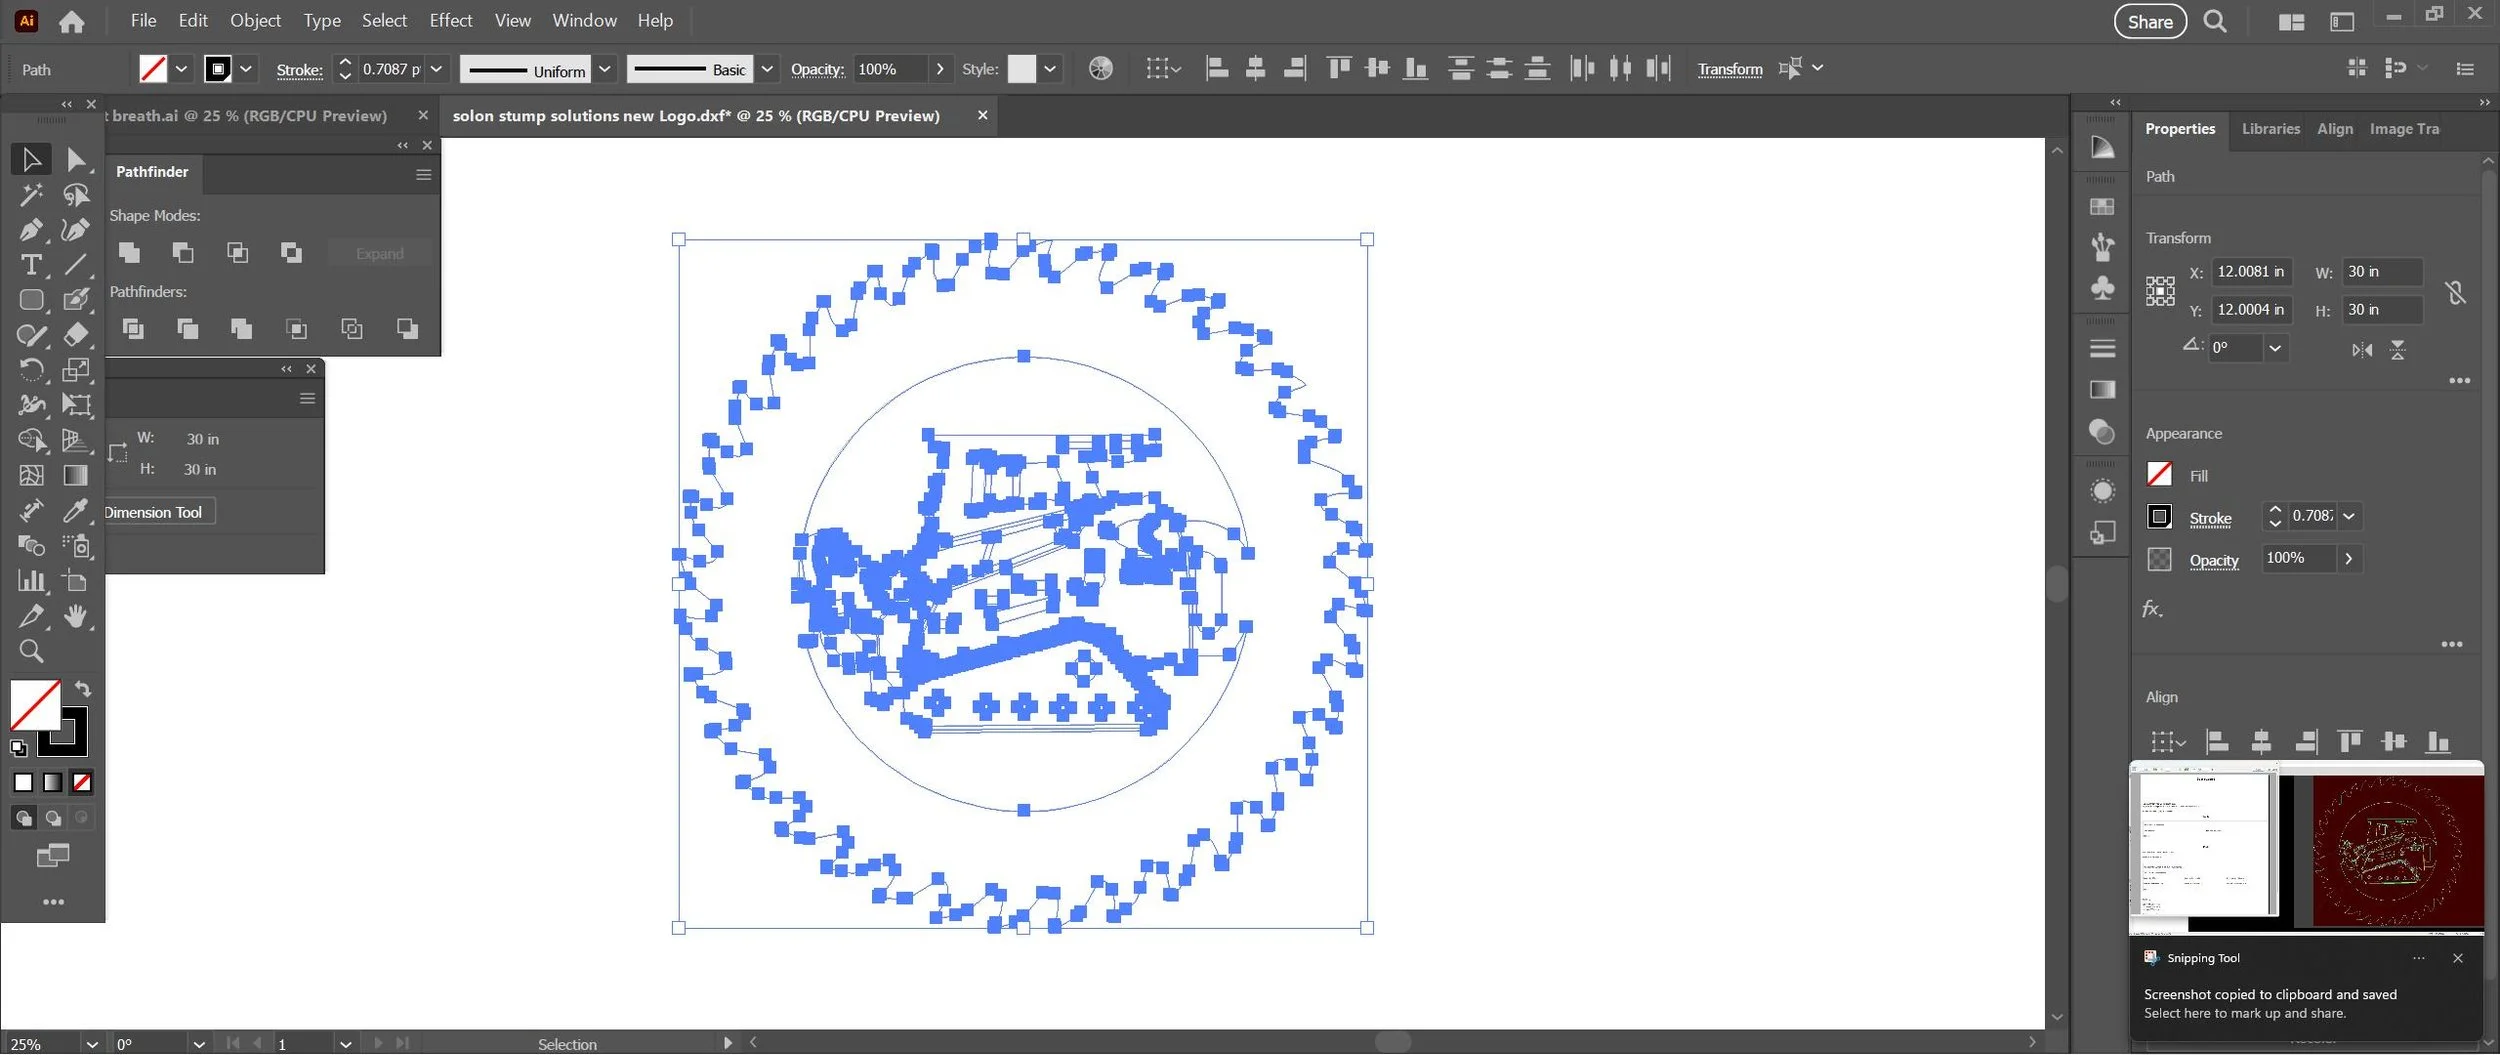Select the Eyedropper tool
Screen dimensions: 2500x1055
pos(76,511)
